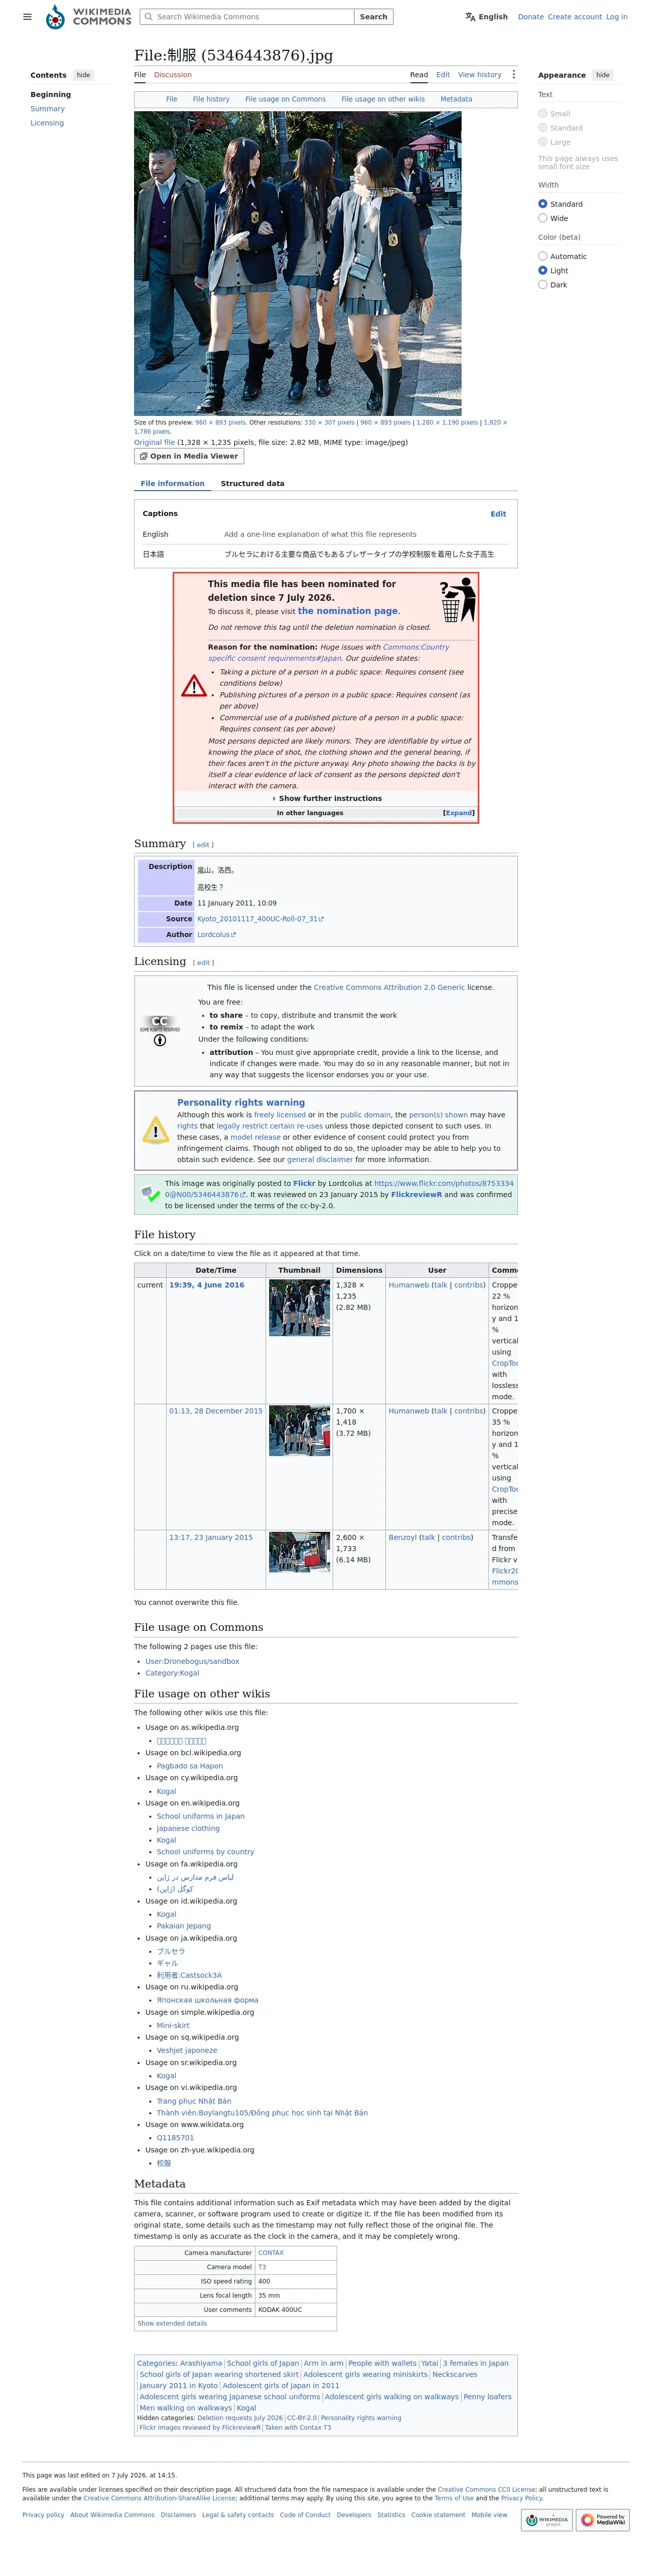Select Large text size option
Screen dimensions: 652x2576
543,142
